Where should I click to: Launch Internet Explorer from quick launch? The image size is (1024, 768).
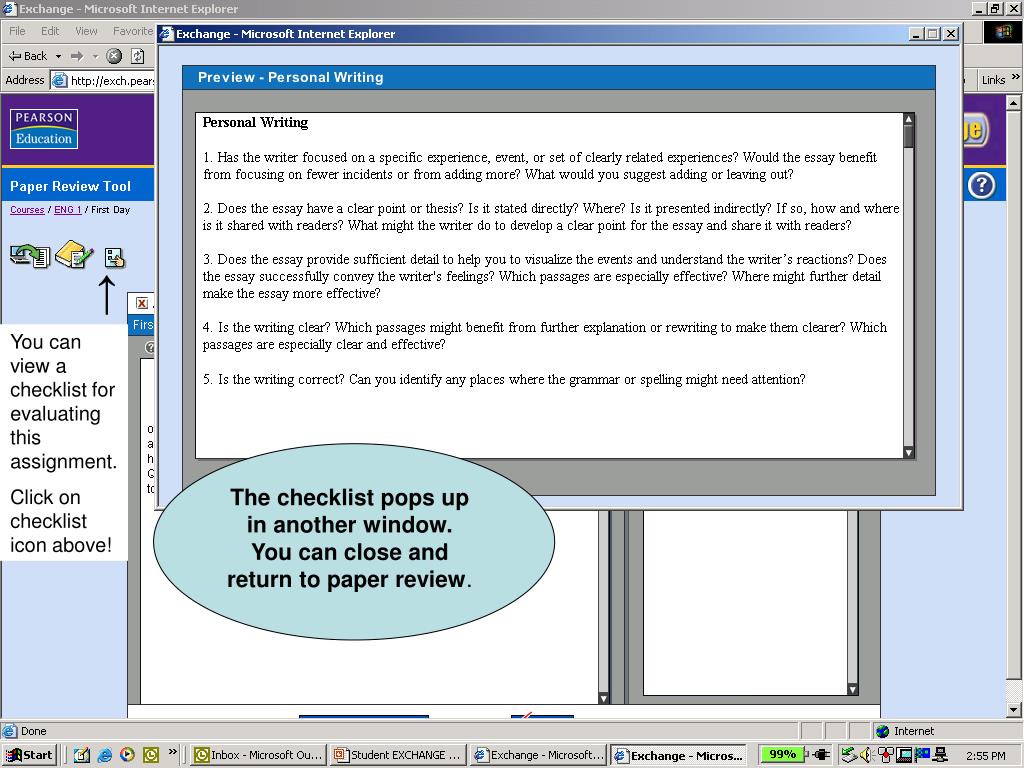tap(104, 755)
